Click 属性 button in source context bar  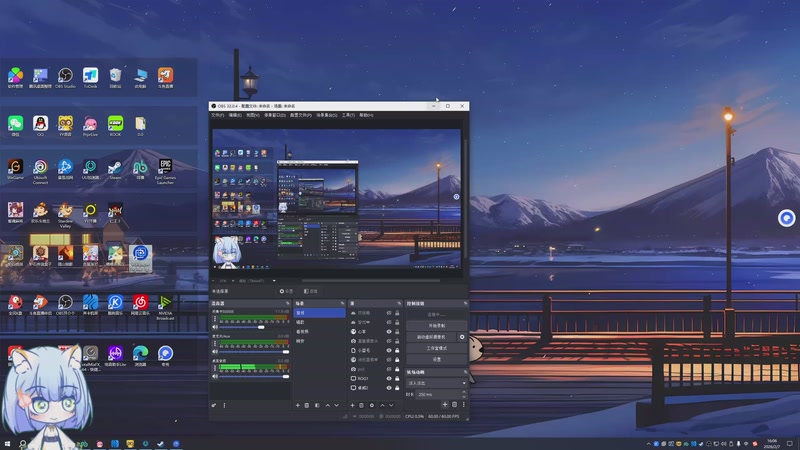point(286,291)
